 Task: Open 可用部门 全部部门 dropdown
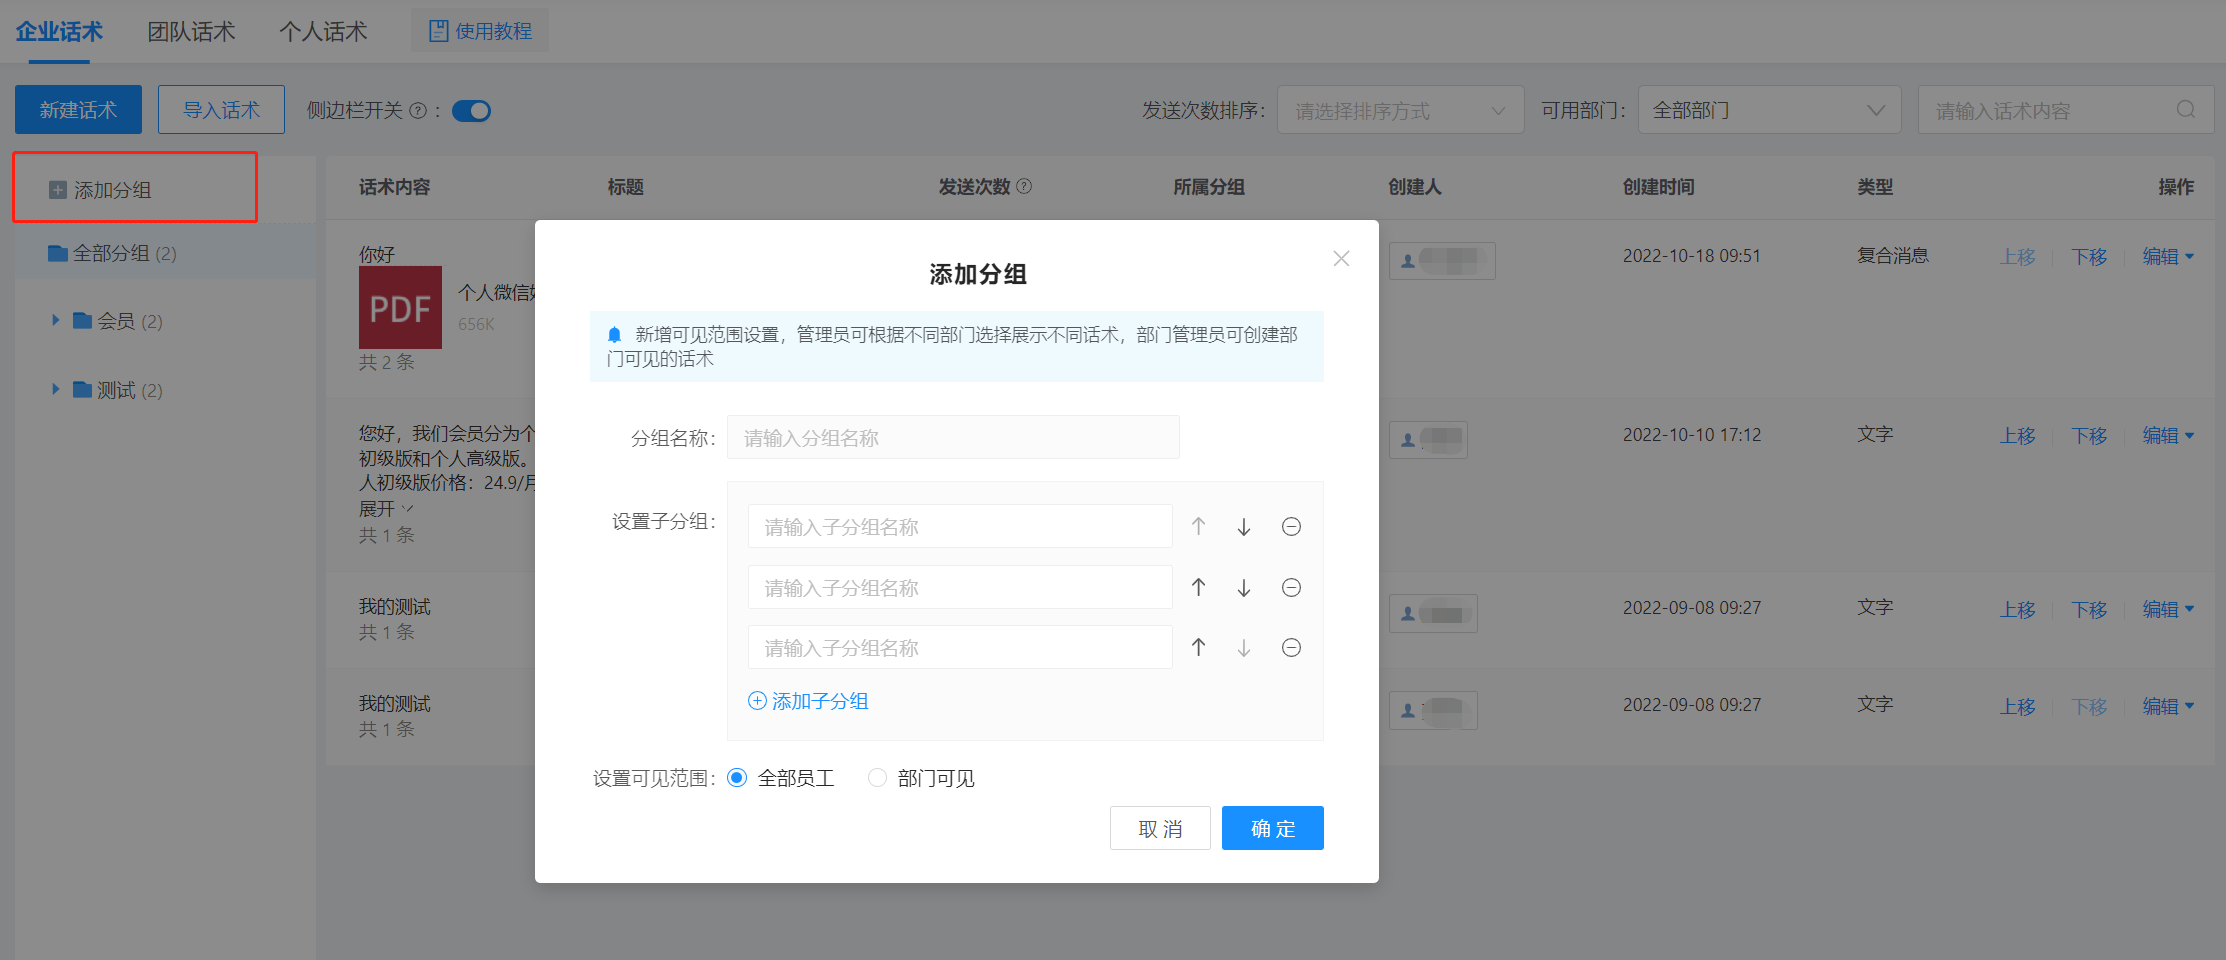point(1769,109)
